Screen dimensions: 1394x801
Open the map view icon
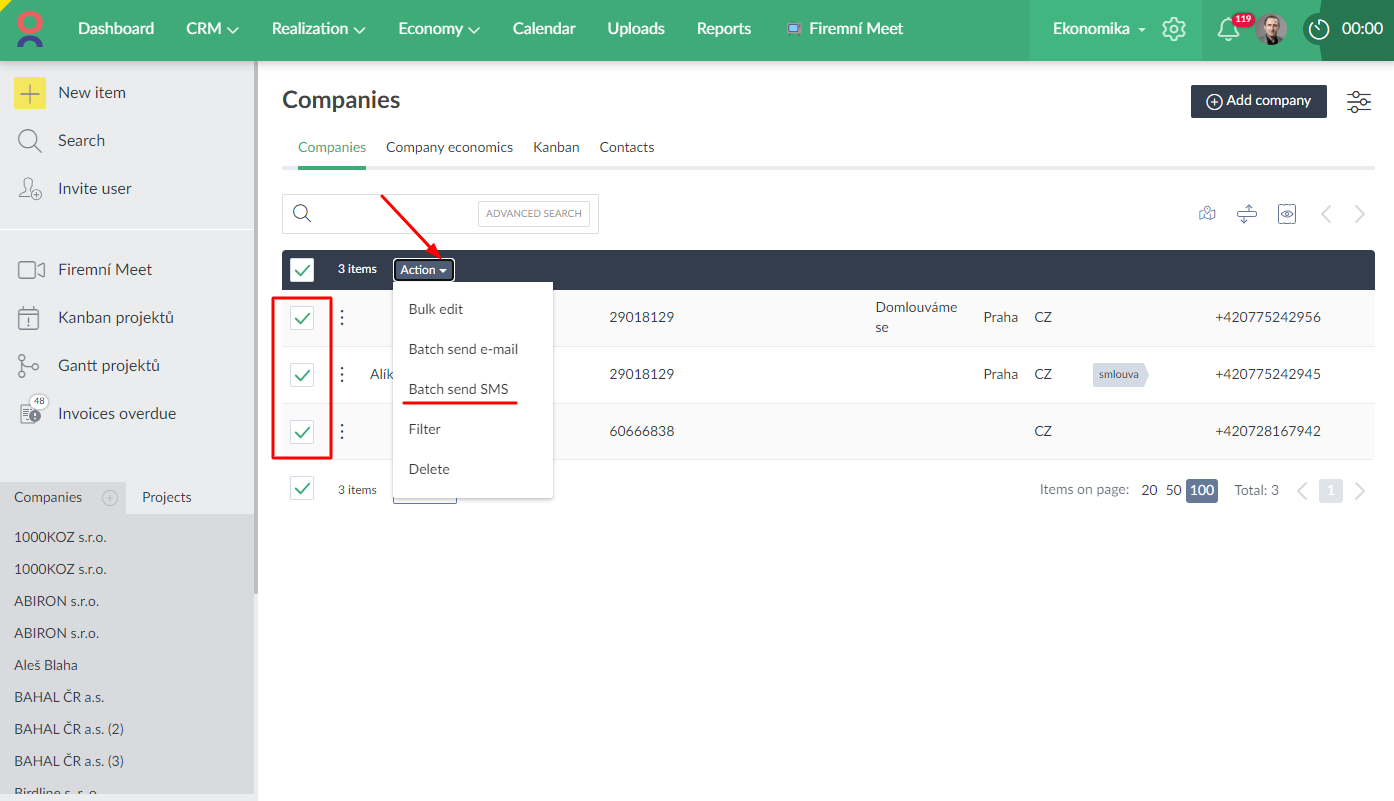pyautogui.click(x=1207, y=214)
